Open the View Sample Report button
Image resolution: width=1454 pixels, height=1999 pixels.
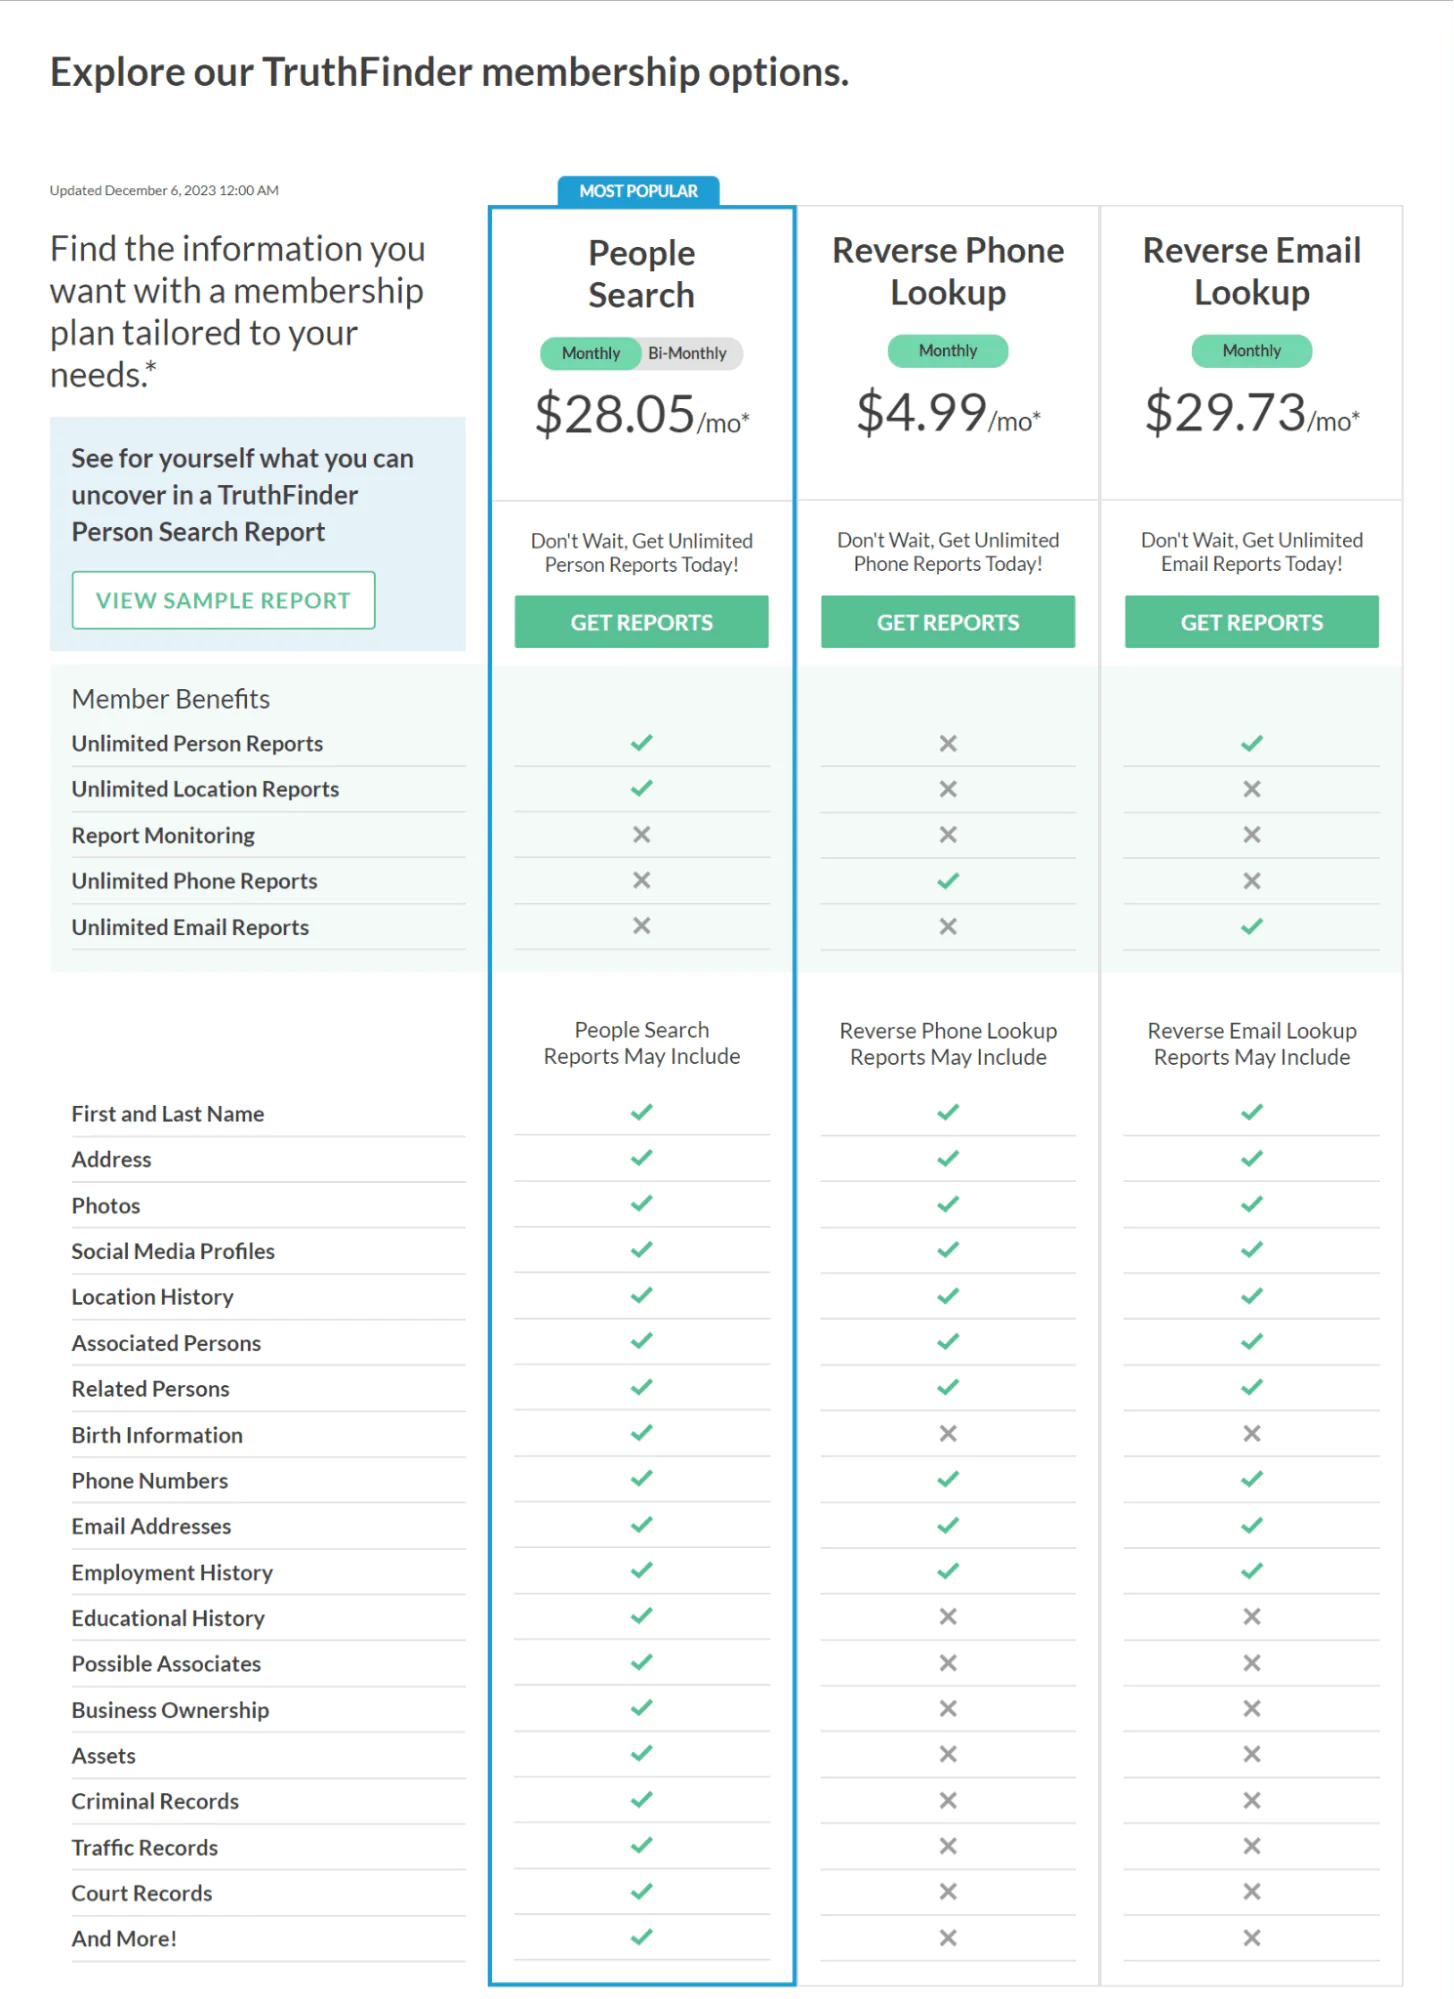(x=223, y=600)
